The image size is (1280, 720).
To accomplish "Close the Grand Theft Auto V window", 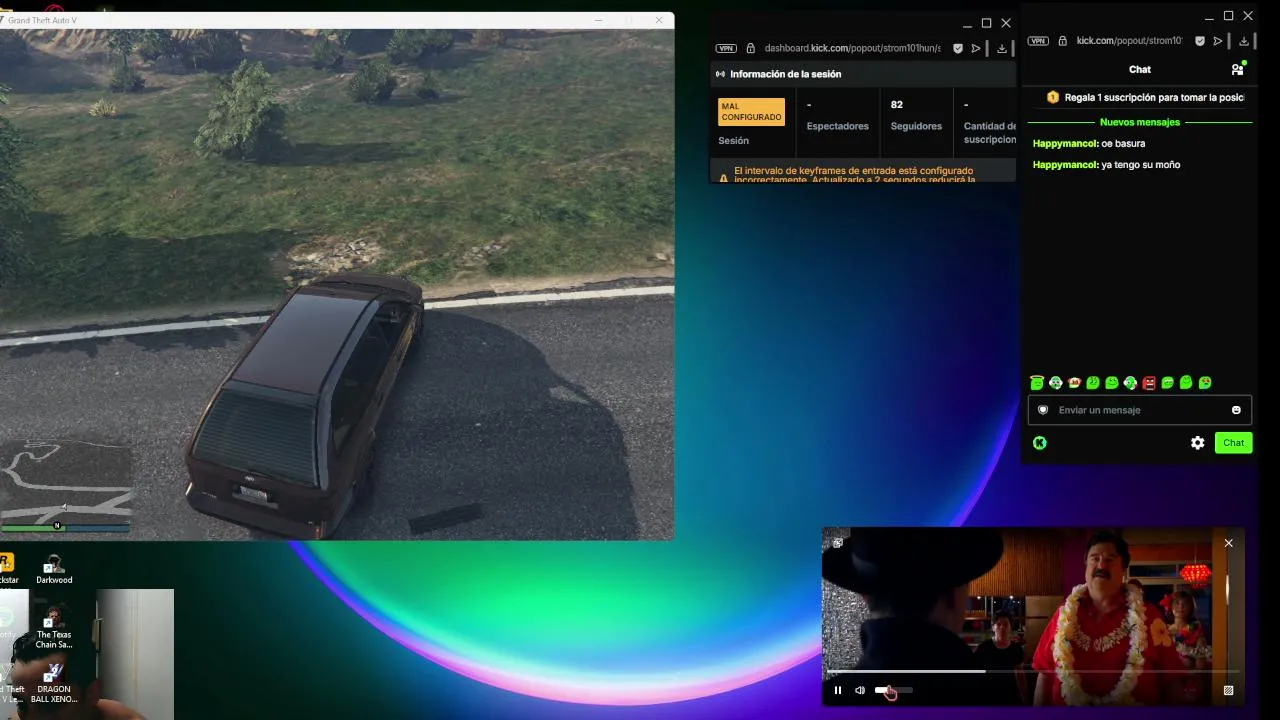I will (x=659, y=20).
